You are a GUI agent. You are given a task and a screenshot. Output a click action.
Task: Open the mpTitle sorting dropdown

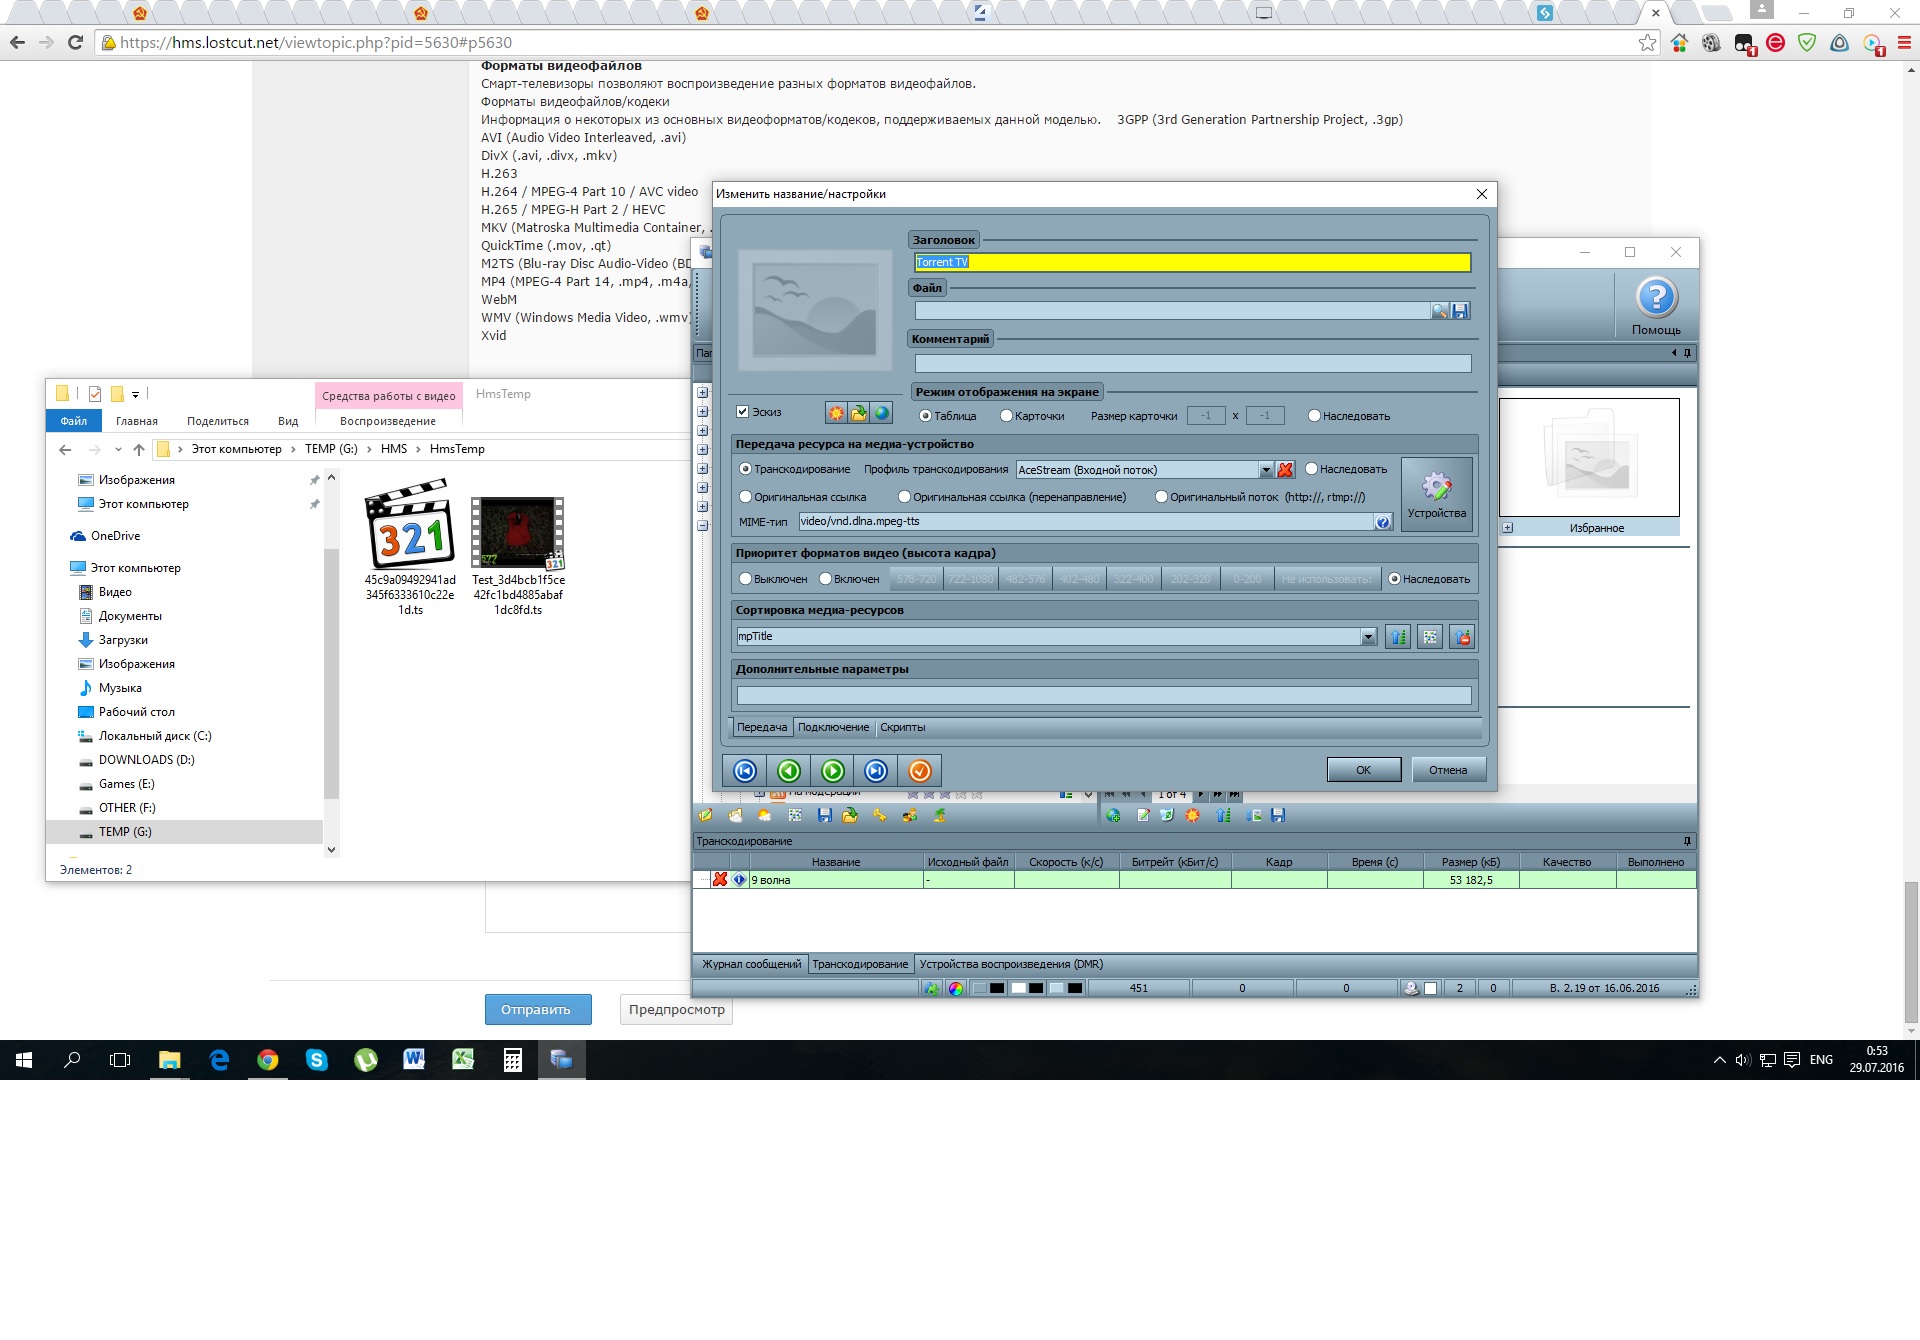[1368, 637]
